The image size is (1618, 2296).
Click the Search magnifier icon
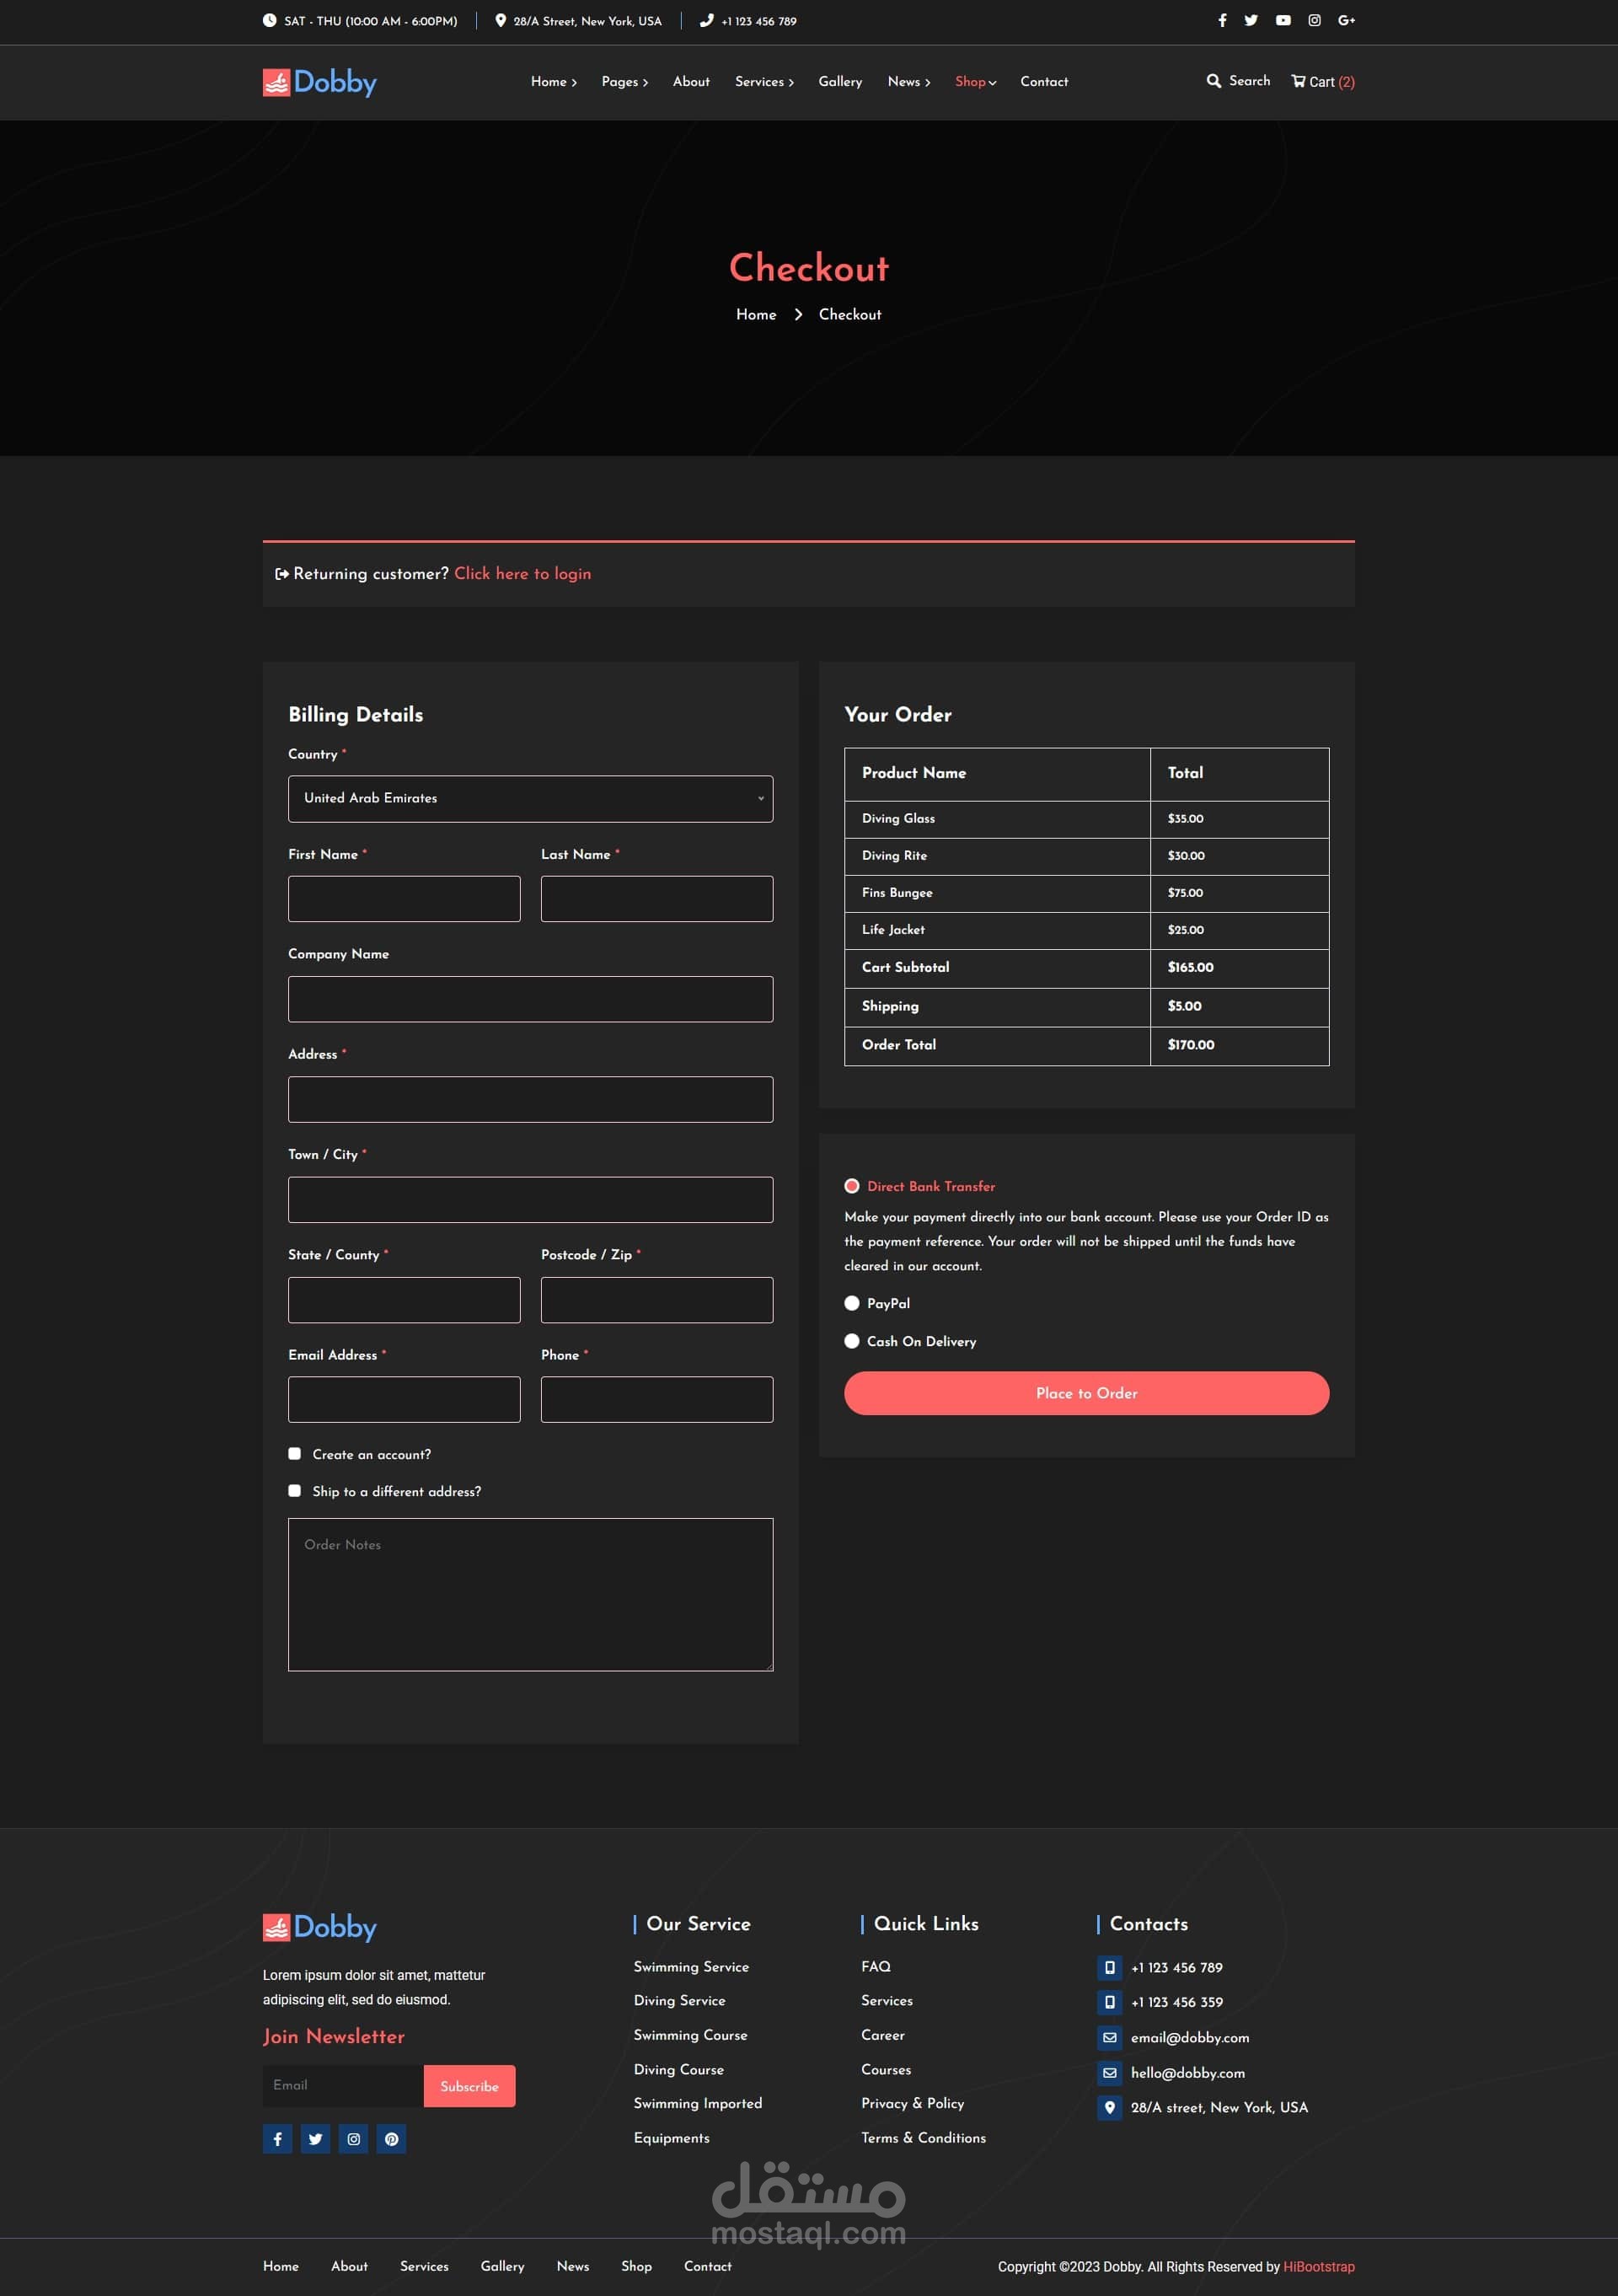click(x=1213, y=81)
